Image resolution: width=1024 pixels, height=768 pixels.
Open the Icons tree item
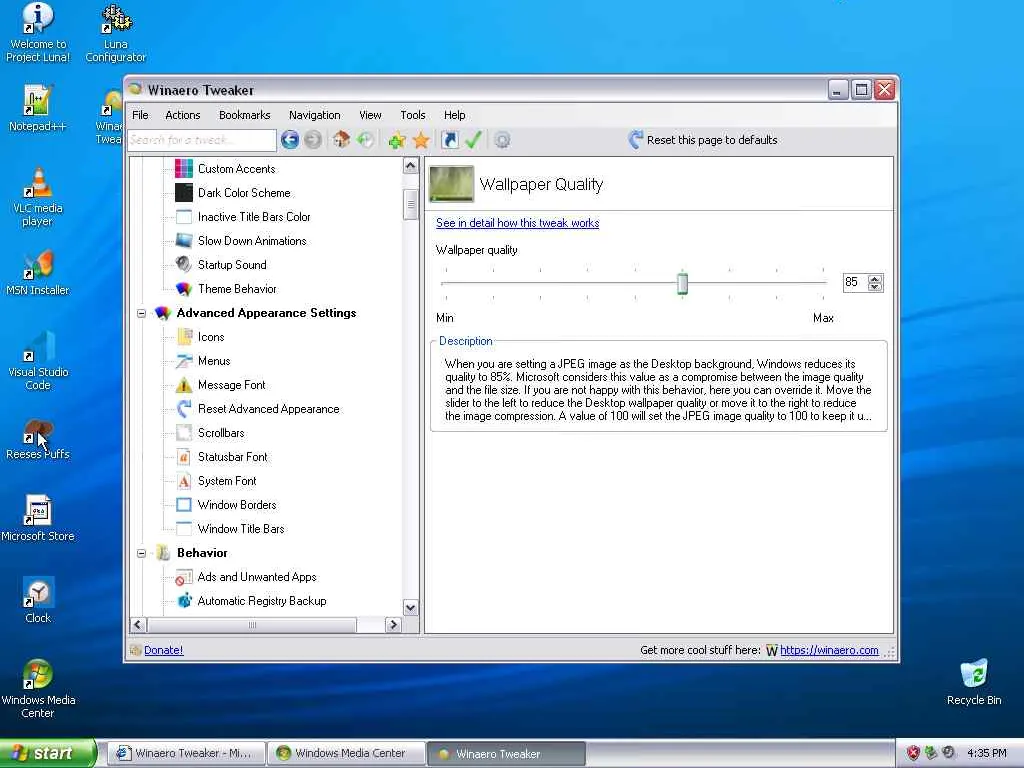(x=211, y=337)
